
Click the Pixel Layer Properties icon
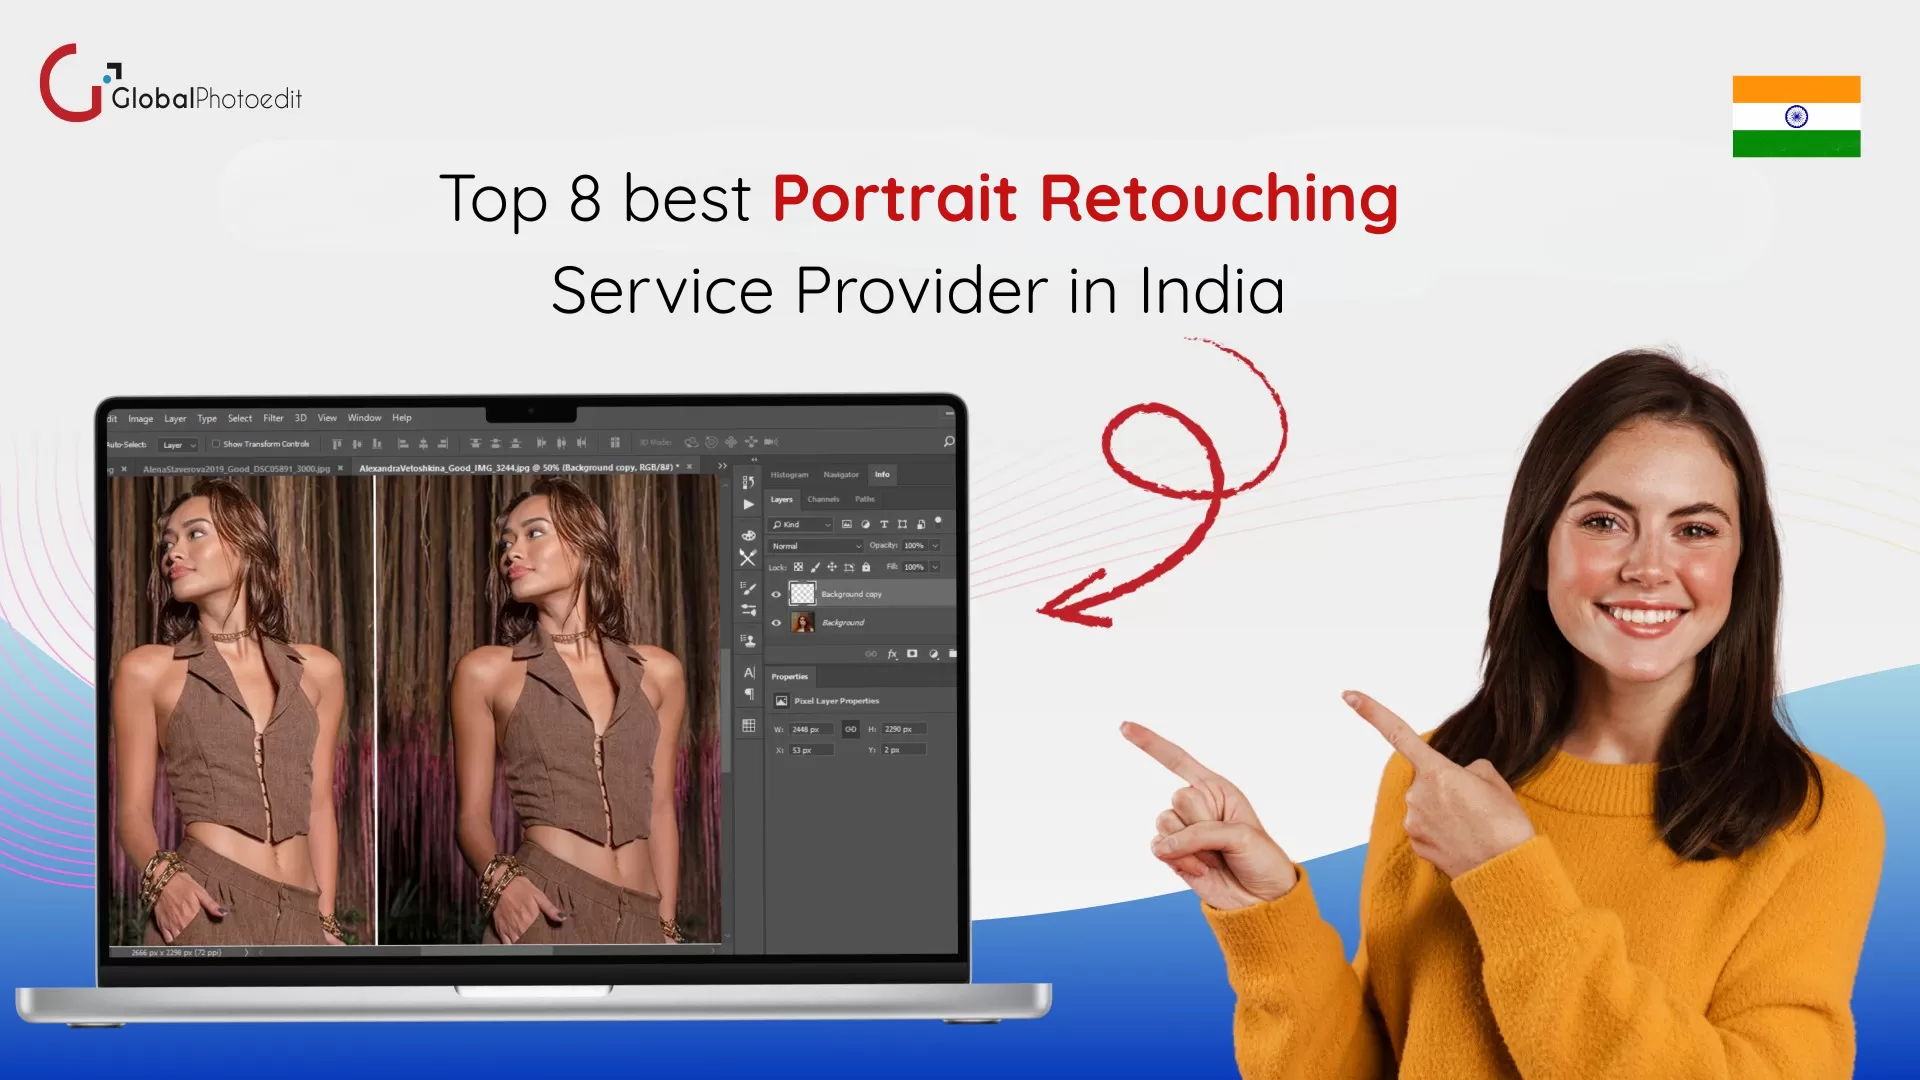[x=781, y=701]
